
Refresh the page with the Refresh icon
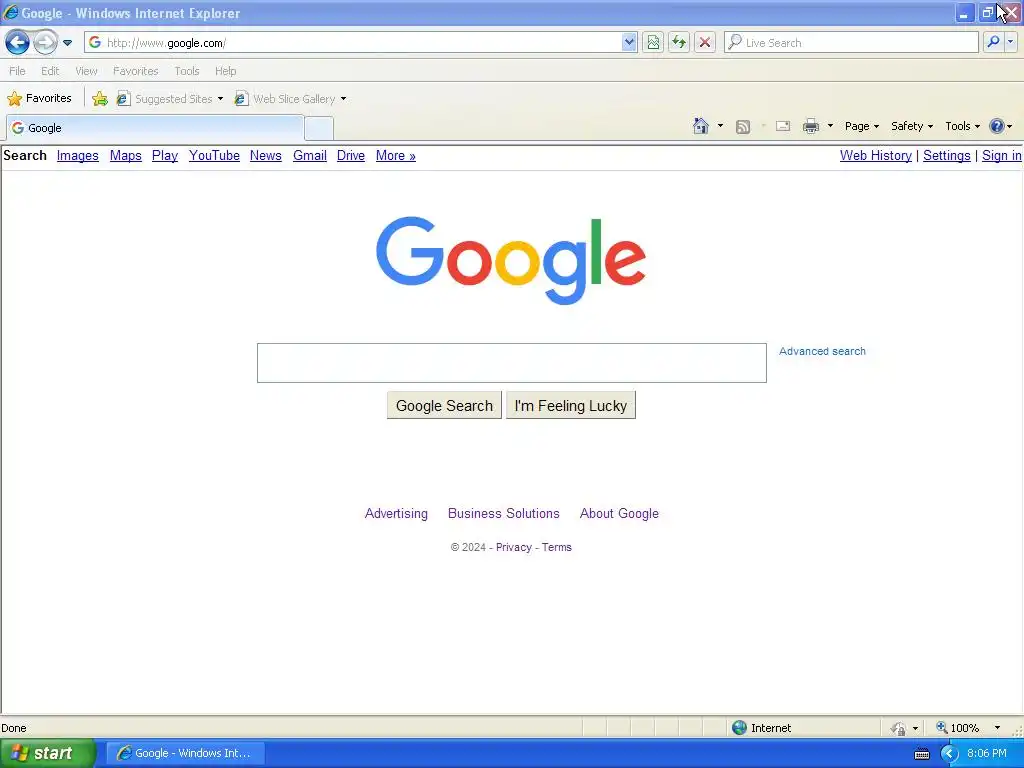[x=679, y=42]
